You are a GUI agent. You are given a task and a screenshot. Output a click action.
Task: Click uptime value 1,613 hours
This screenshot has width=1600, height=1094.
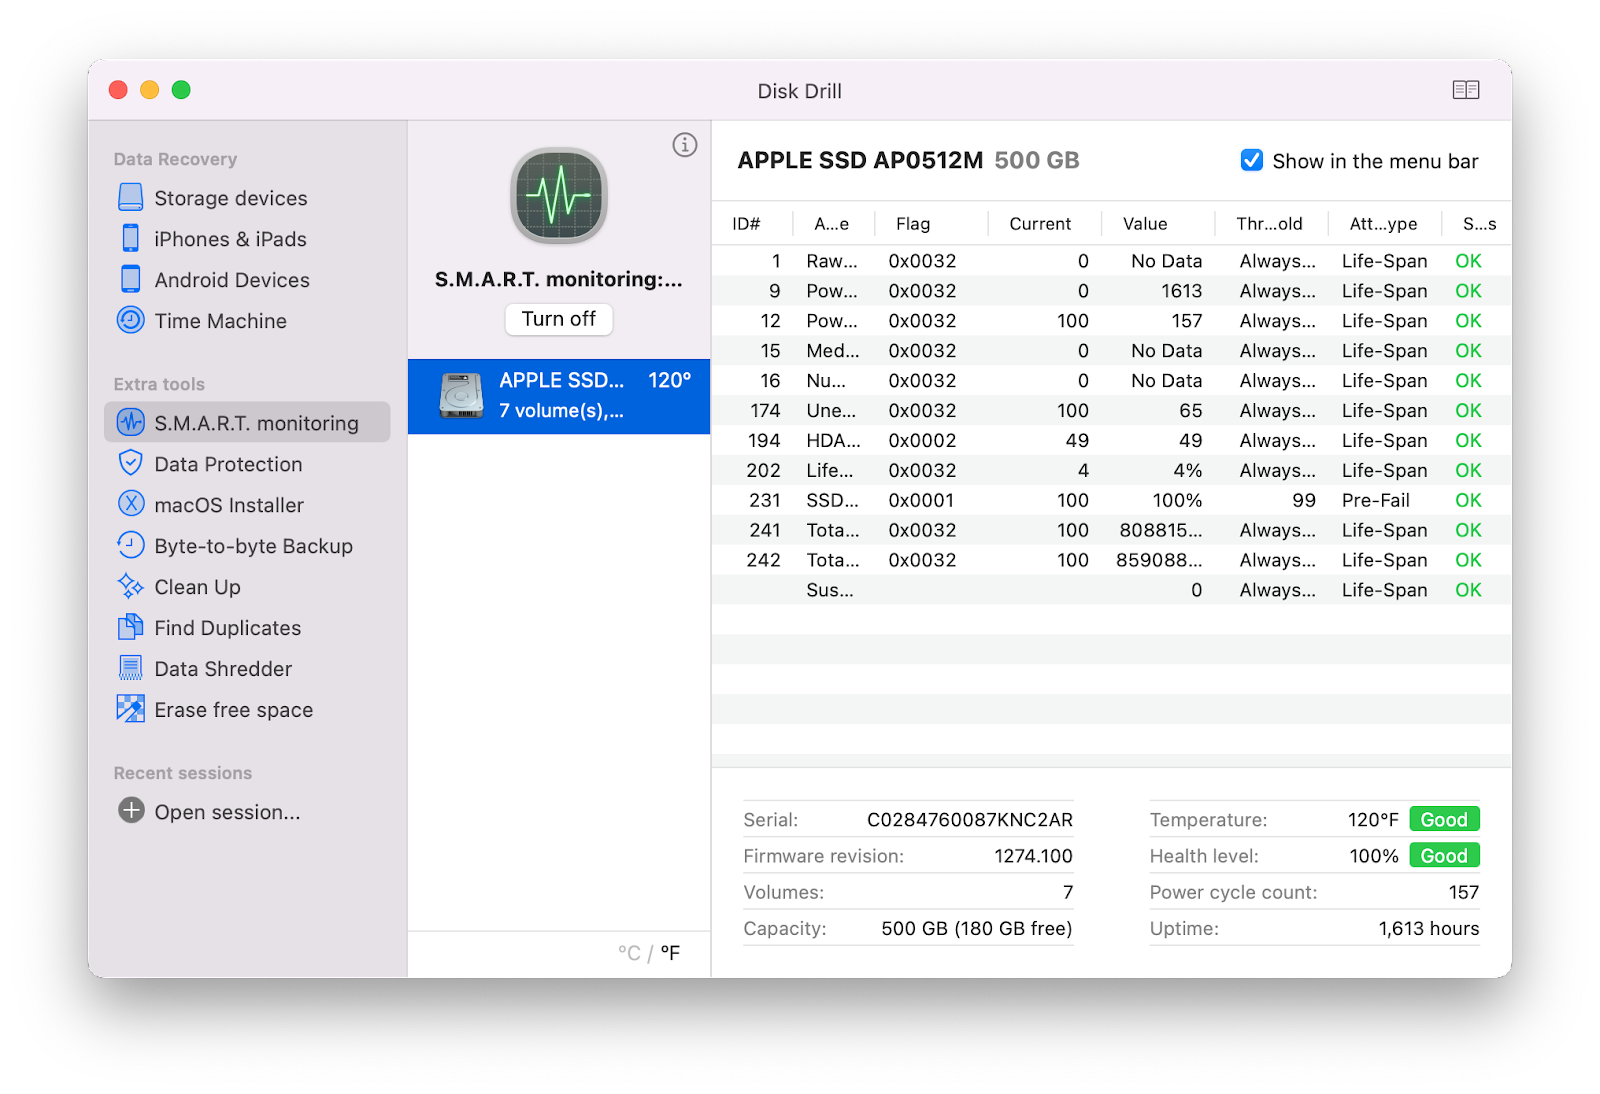[x=1428, y=928]
